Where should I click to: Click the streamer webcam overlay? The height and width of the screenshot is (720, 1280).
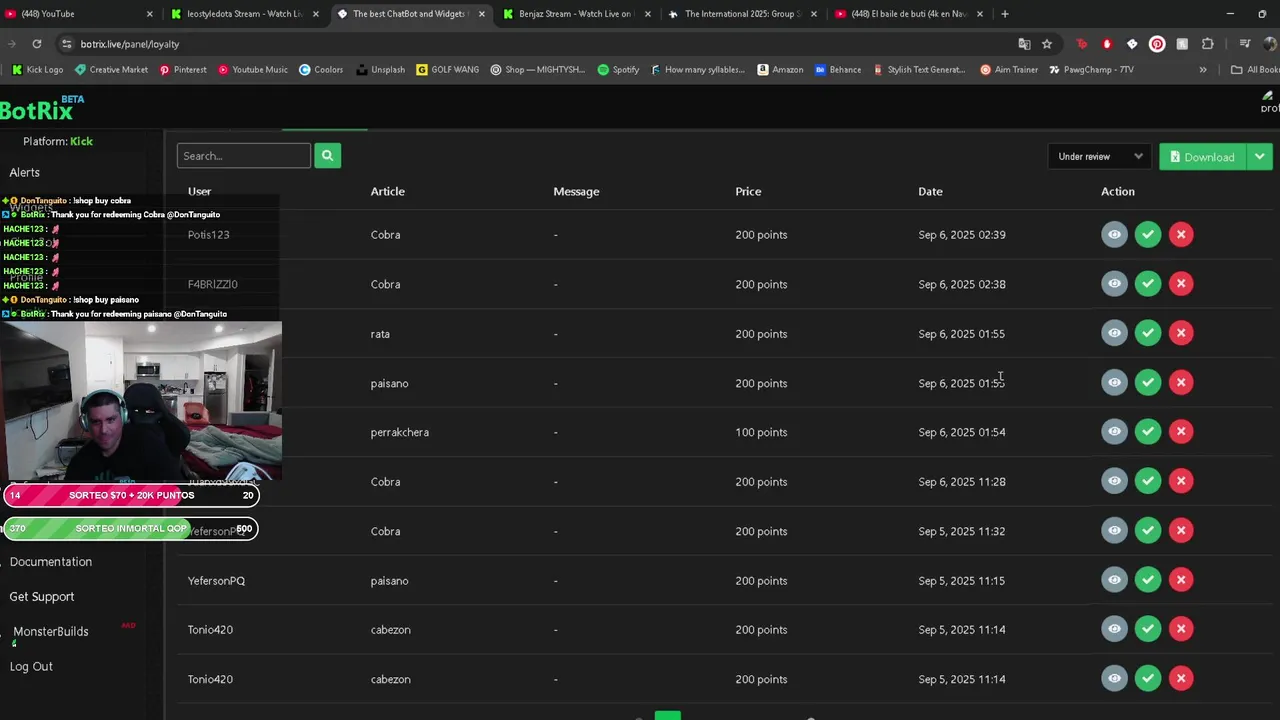[x=141, y=401]
